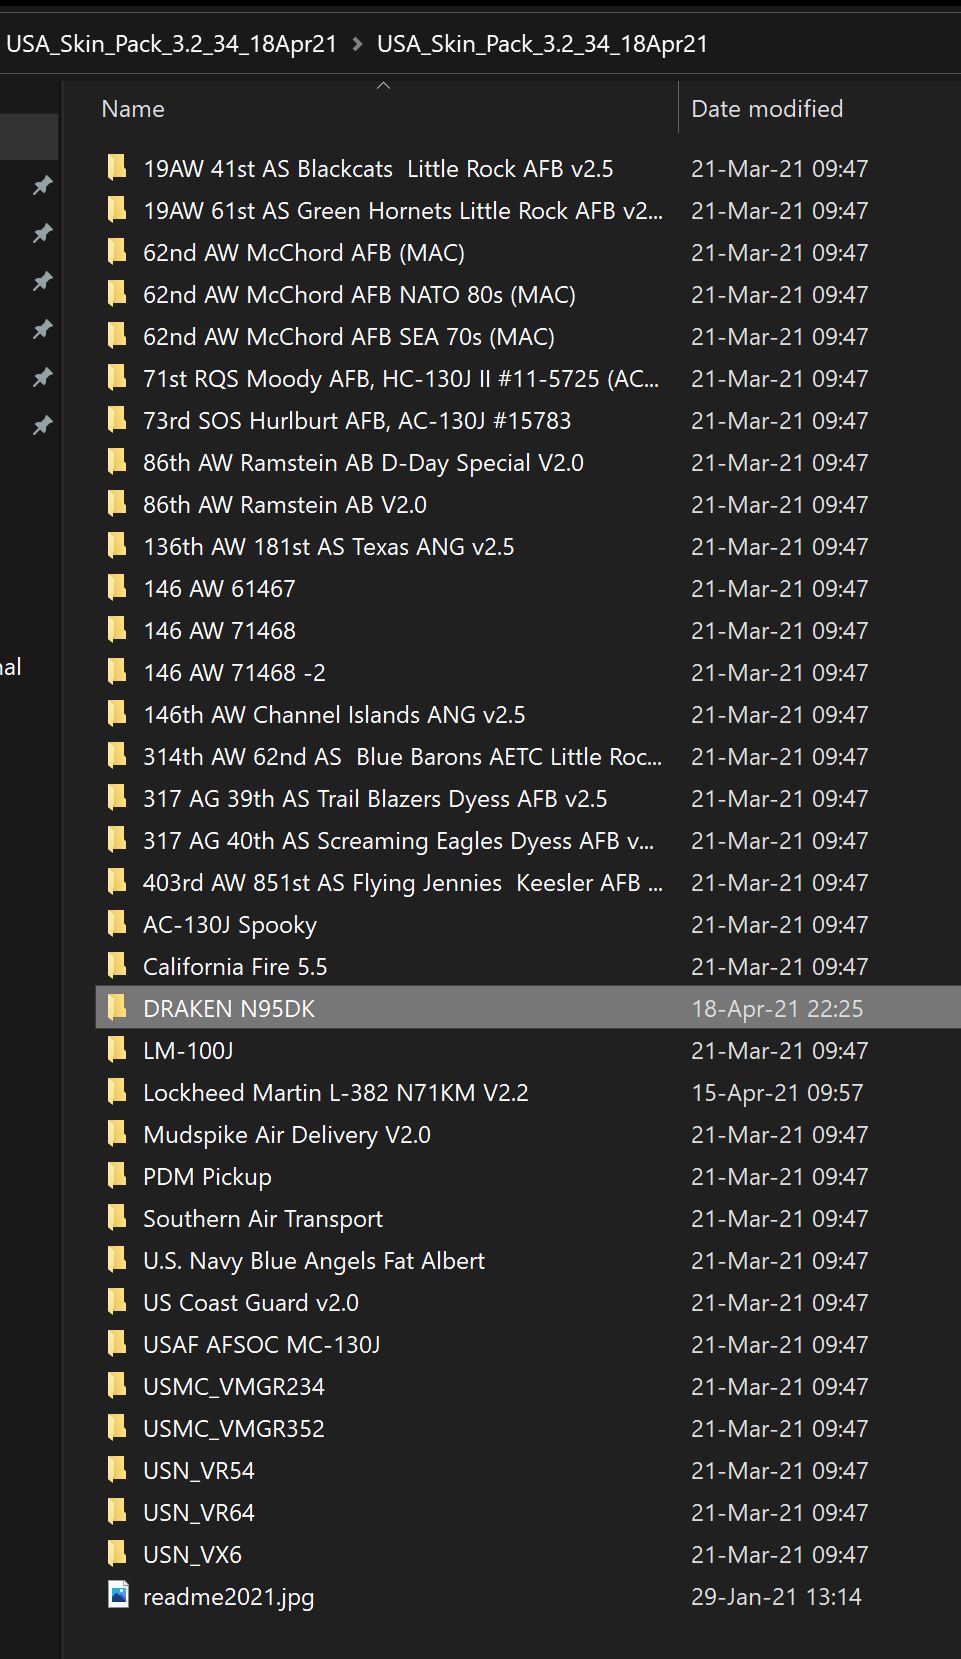Click the DRAKEN N95DK folder icon
The width and height of the screenshot is (961, 1659).
point(117,1008)
